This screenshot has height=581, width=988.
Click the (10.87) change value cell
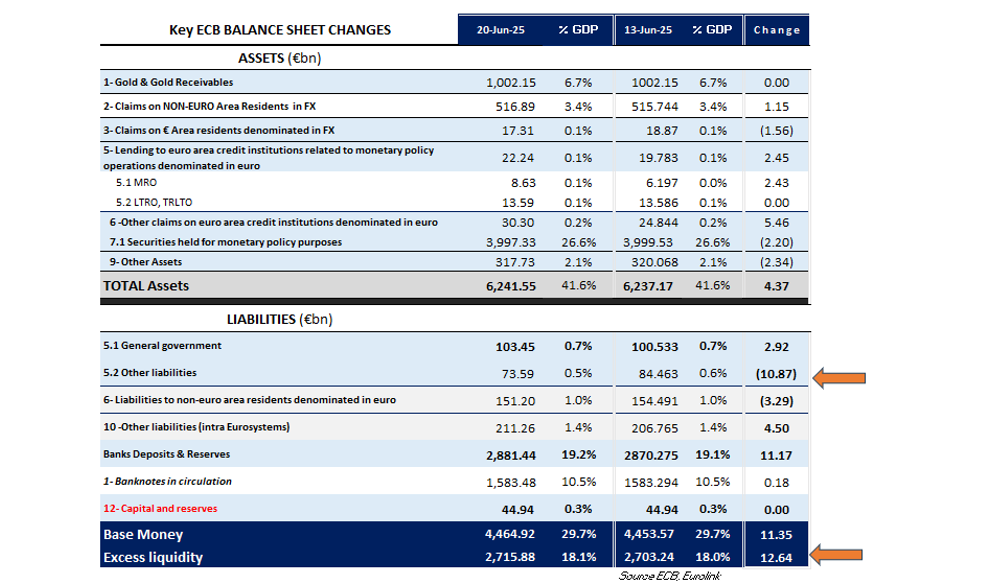pos(776,373)
